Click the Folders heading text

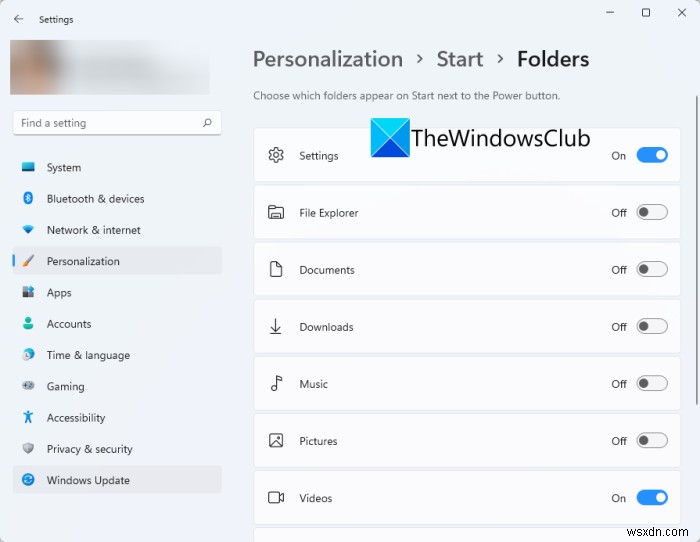[x=553, y=59]
